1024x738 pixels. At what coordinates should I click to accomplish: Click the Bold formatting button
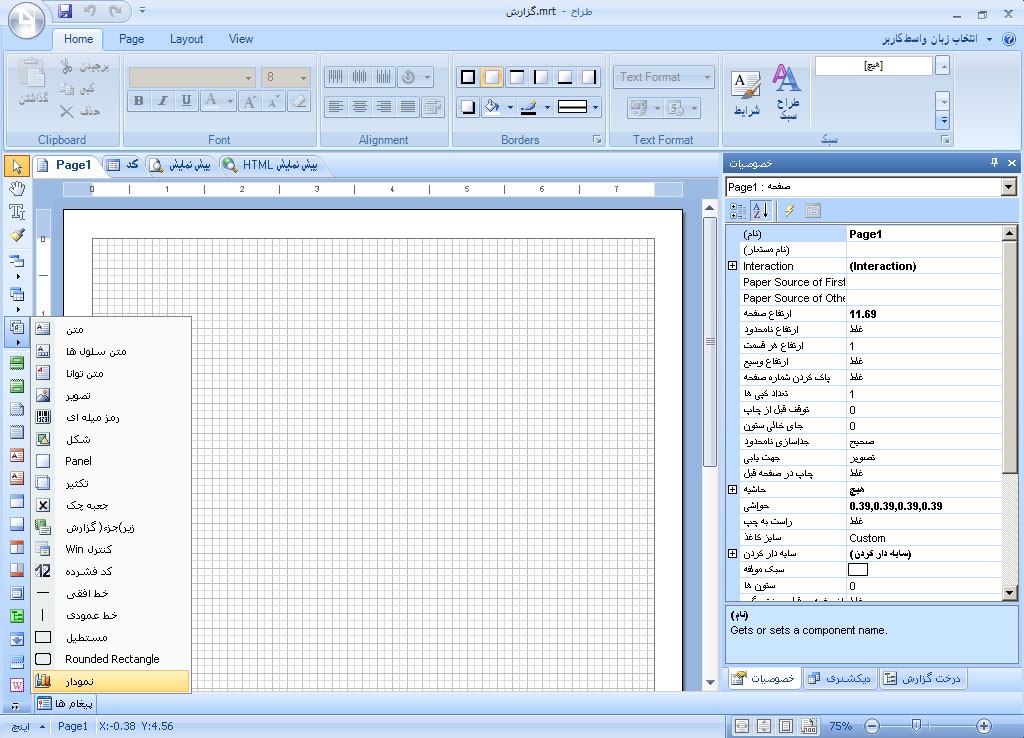click(x=138, y=101)
